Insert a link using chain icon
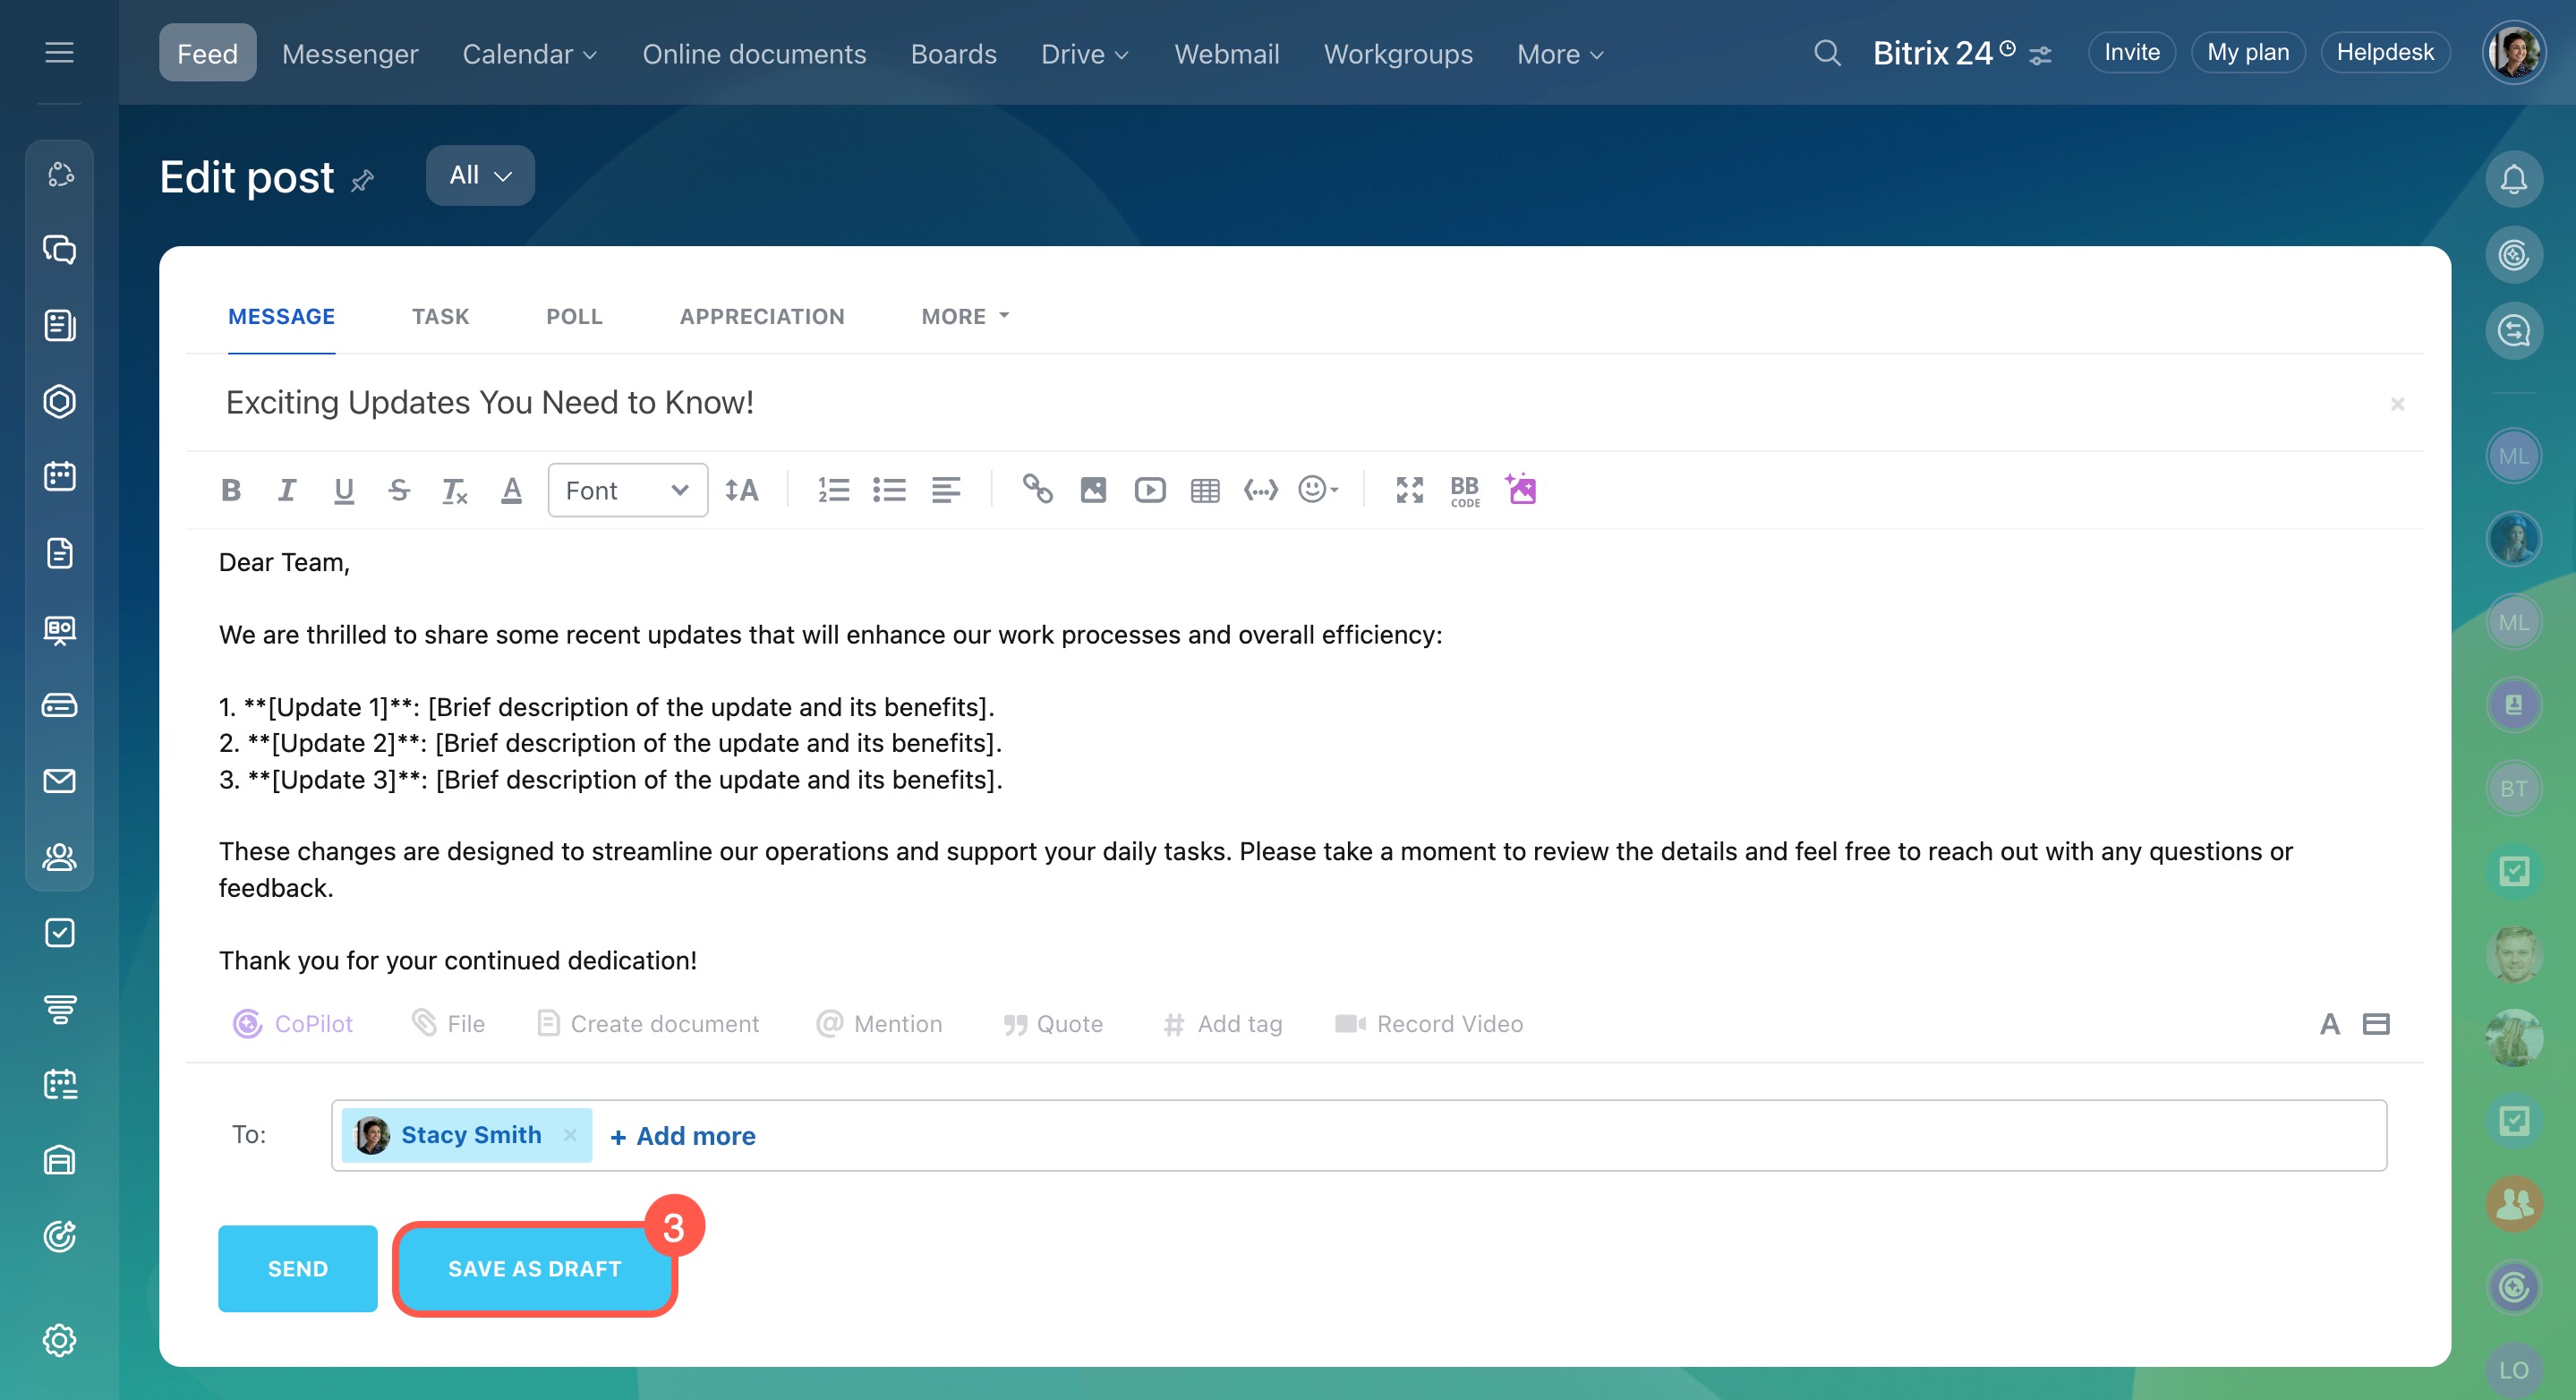This screenshot has width=2576, height=1400. tap(1037, 490)
